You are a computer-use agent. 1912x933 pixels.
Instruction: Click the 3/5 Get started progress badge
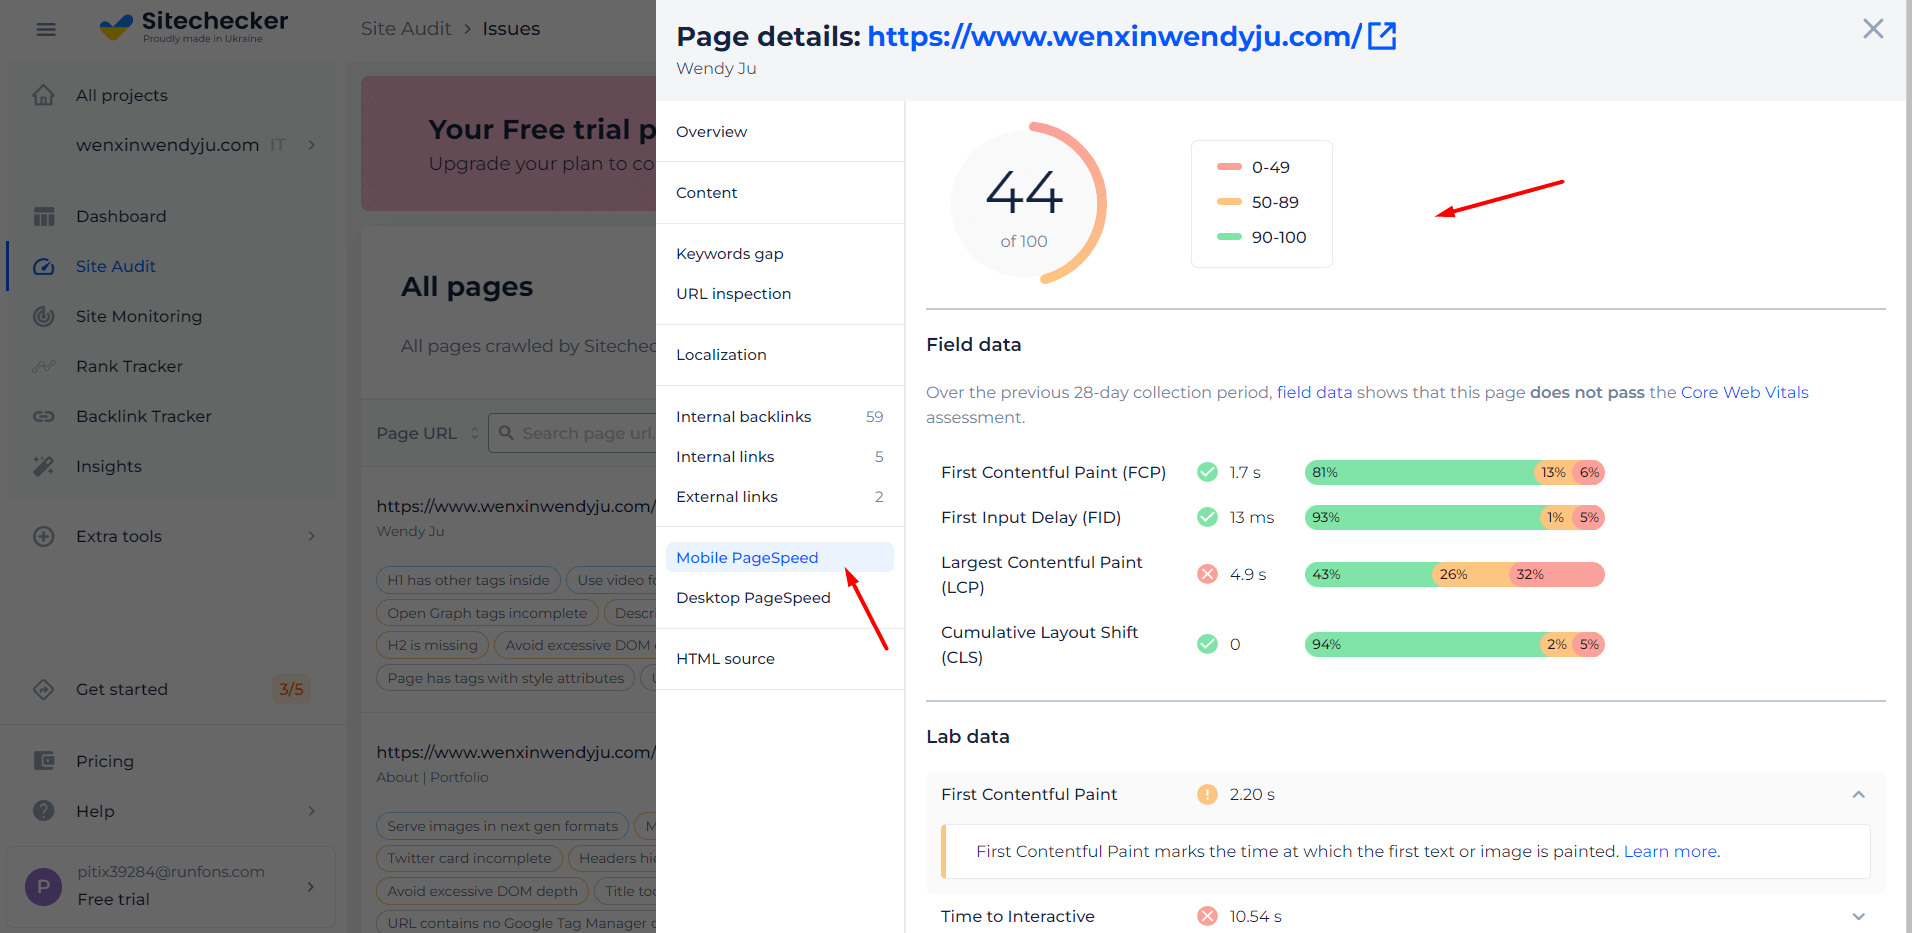(x=291, y=689)
